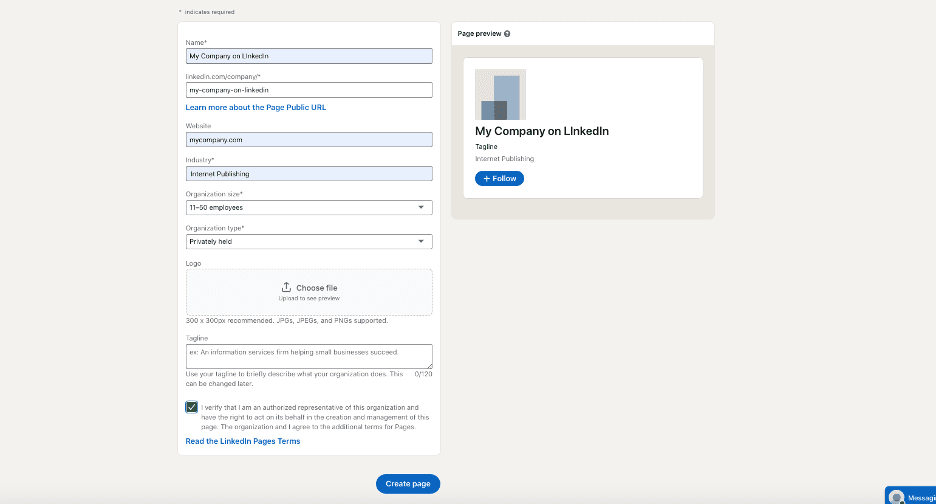Click the Industry input field

click(x=309, y=174)
